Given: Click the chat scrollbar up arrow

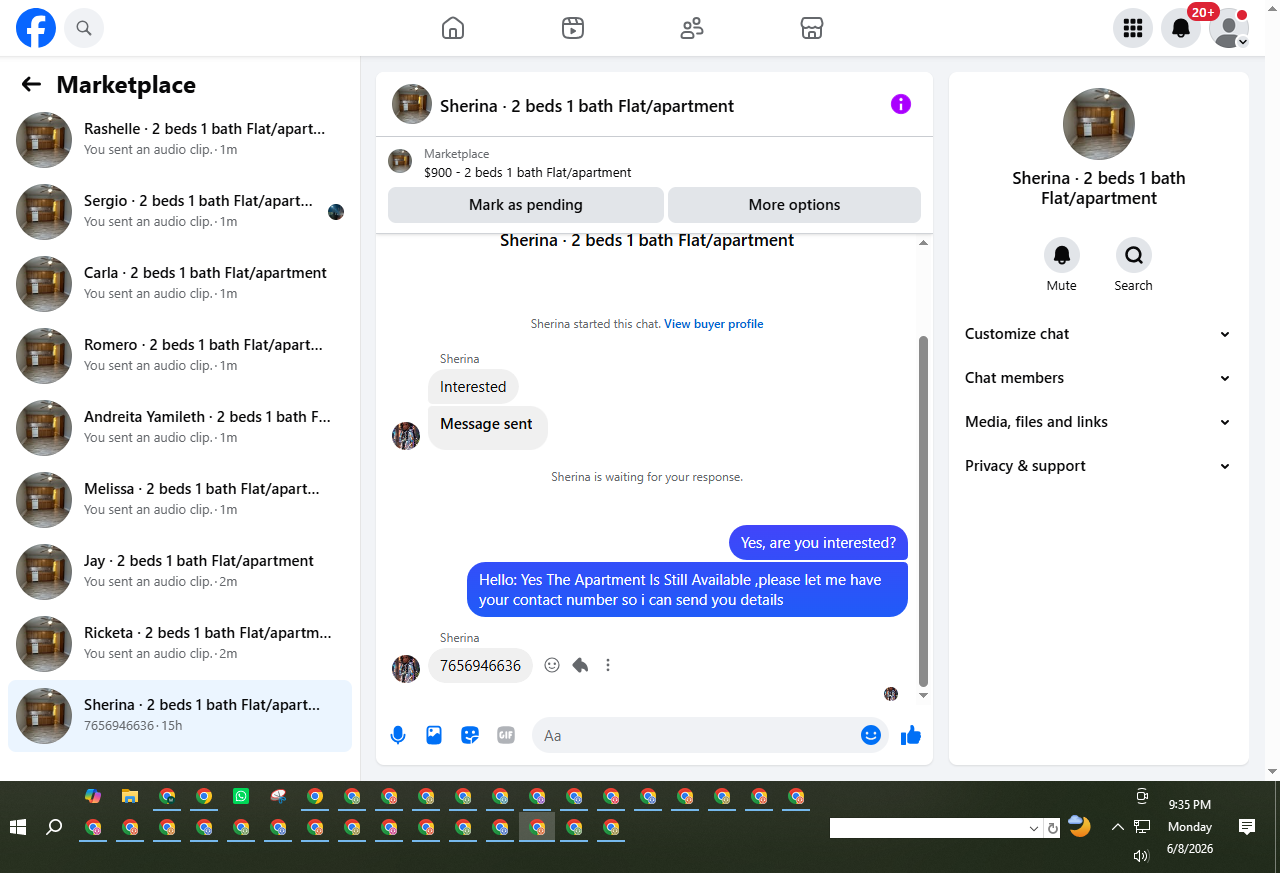Looking at the screenshot, I should (x=923, y=242).
